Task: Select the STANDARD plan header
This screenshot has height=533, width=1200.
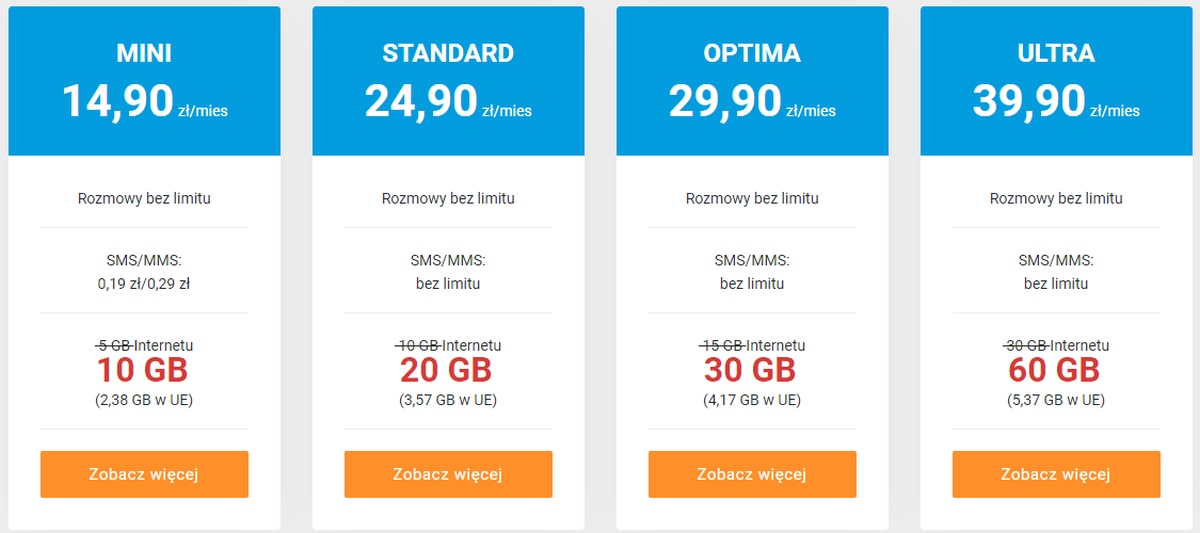Action: [x=448, y=53]
